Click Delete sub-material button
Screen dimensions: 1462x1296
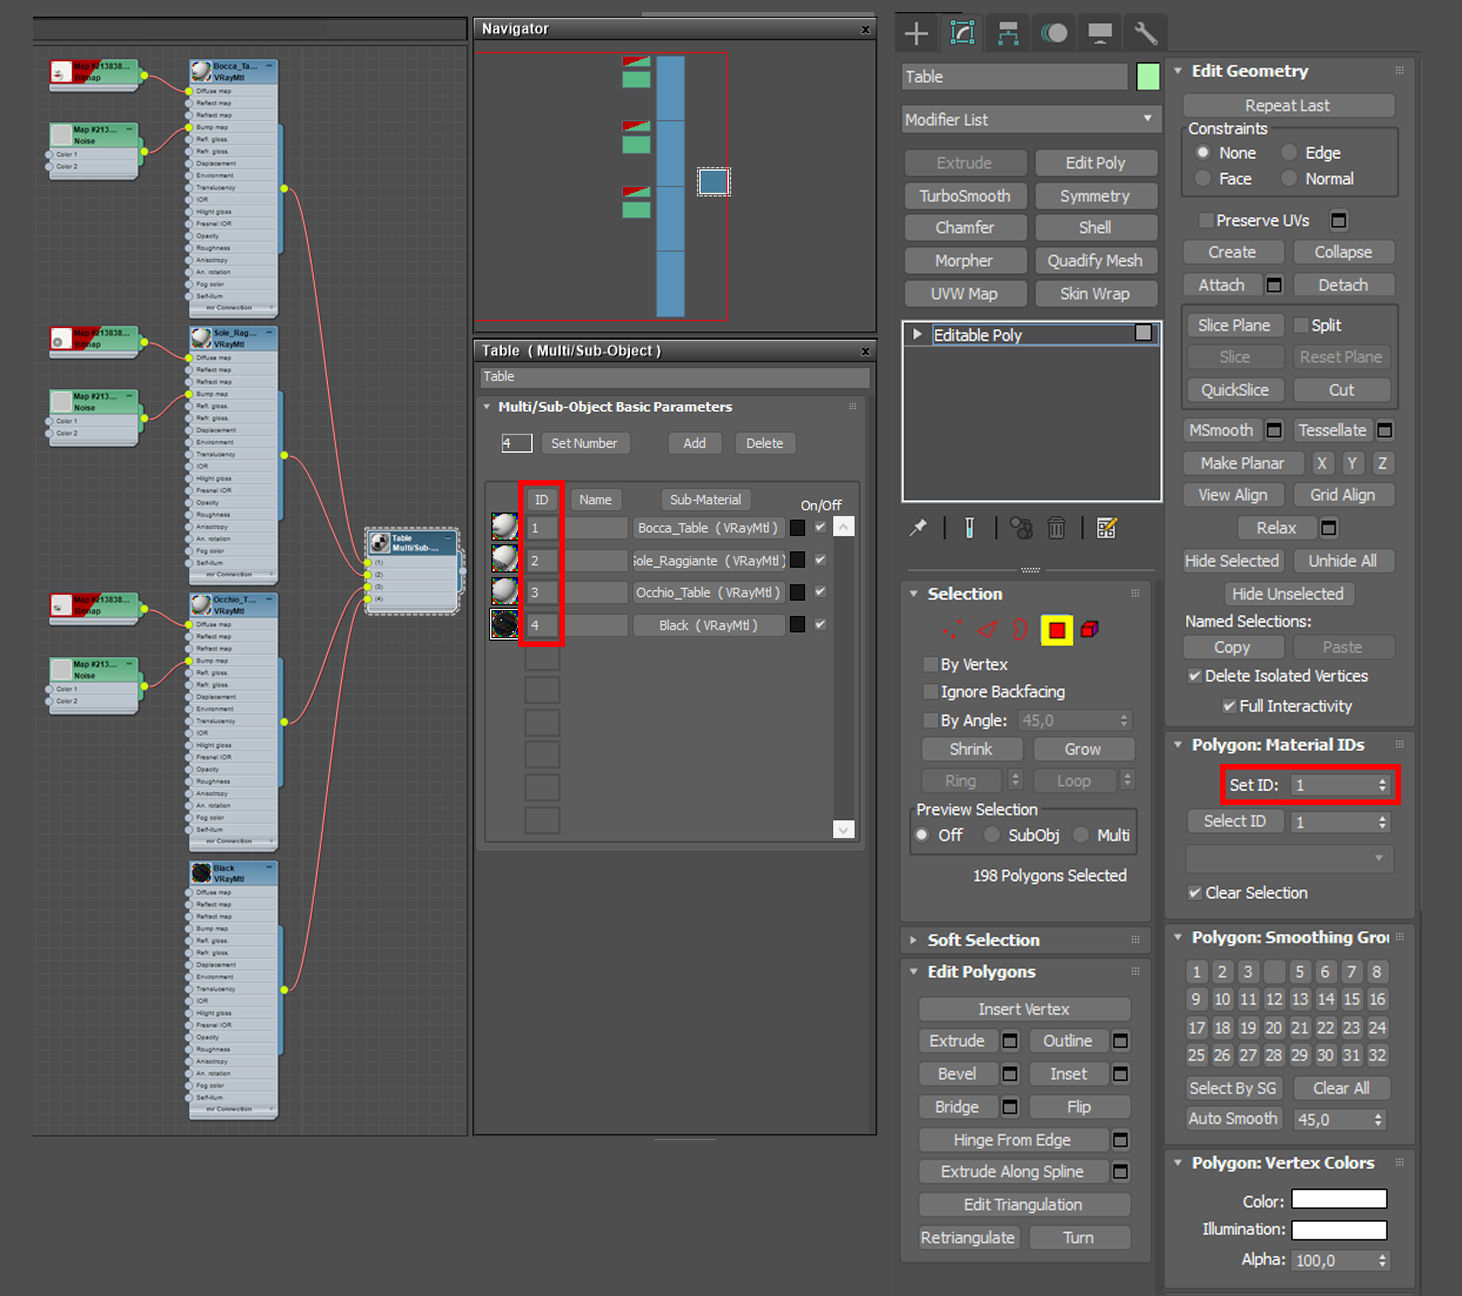(x=764, y=443)
